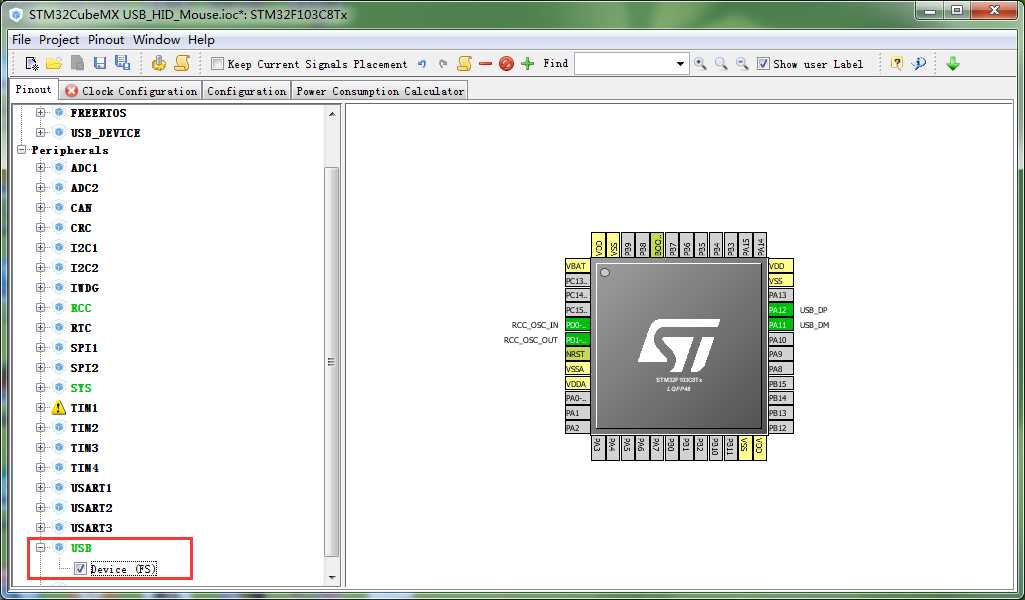
Task: Click the tree panel scroll-up arrow
Action: [332, 114]
